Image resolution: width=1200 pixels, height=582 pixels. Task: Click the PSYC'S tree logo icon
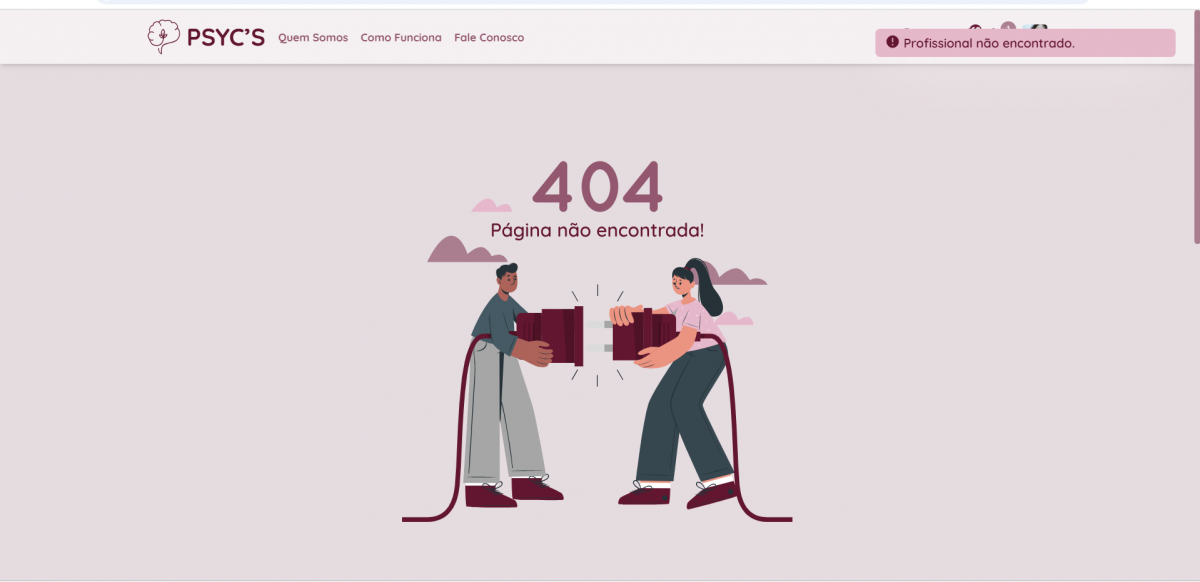tap(163, 37)
